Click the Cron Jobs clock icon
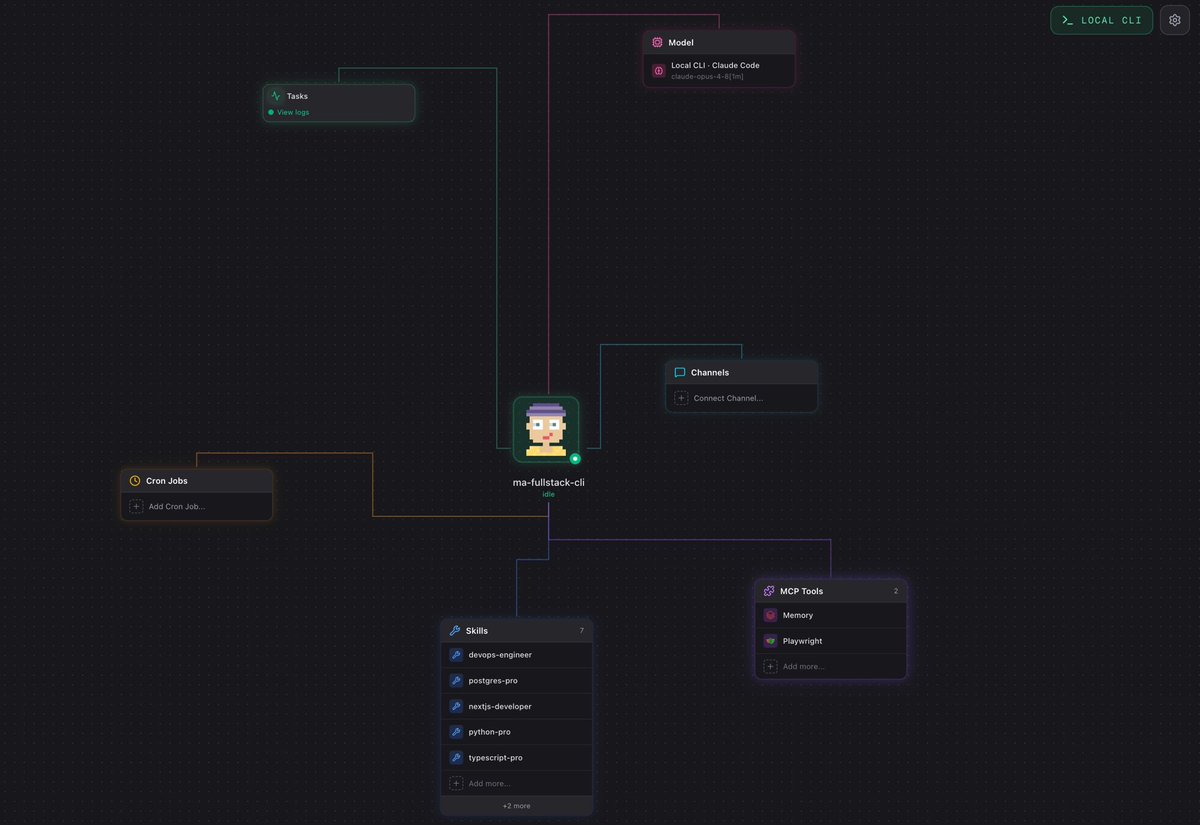This screenshot has height=825, width=1200. (135, 480)
